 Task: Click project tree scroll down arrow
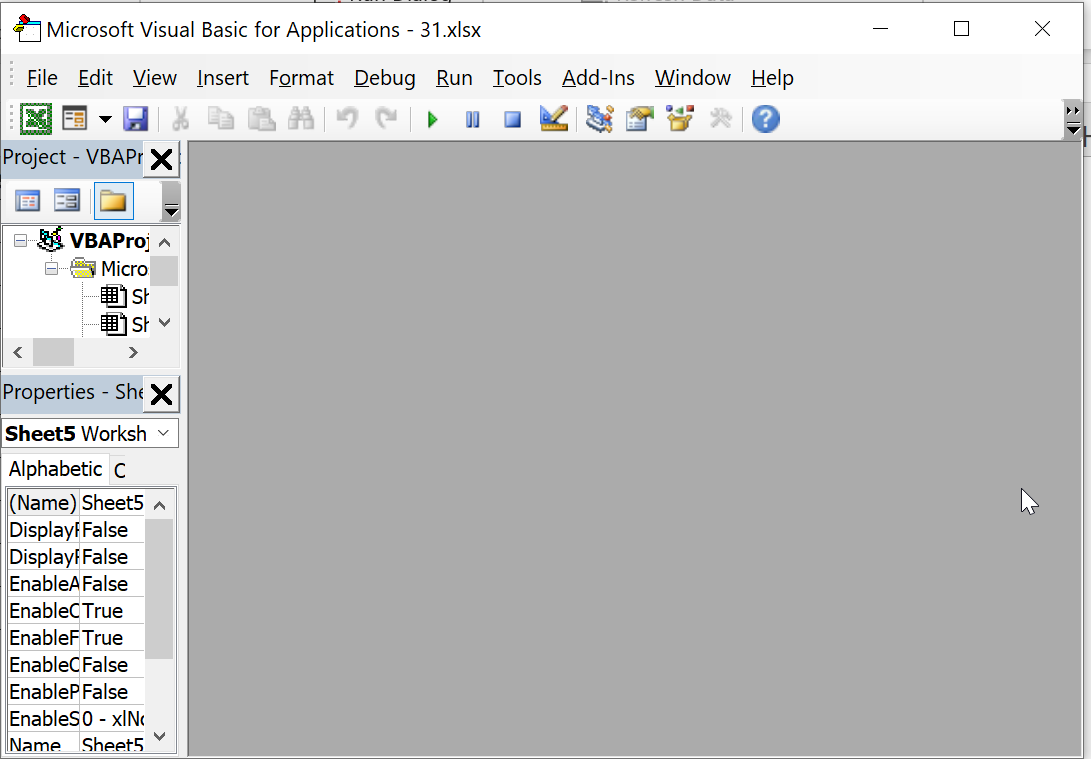pos(165,323)
